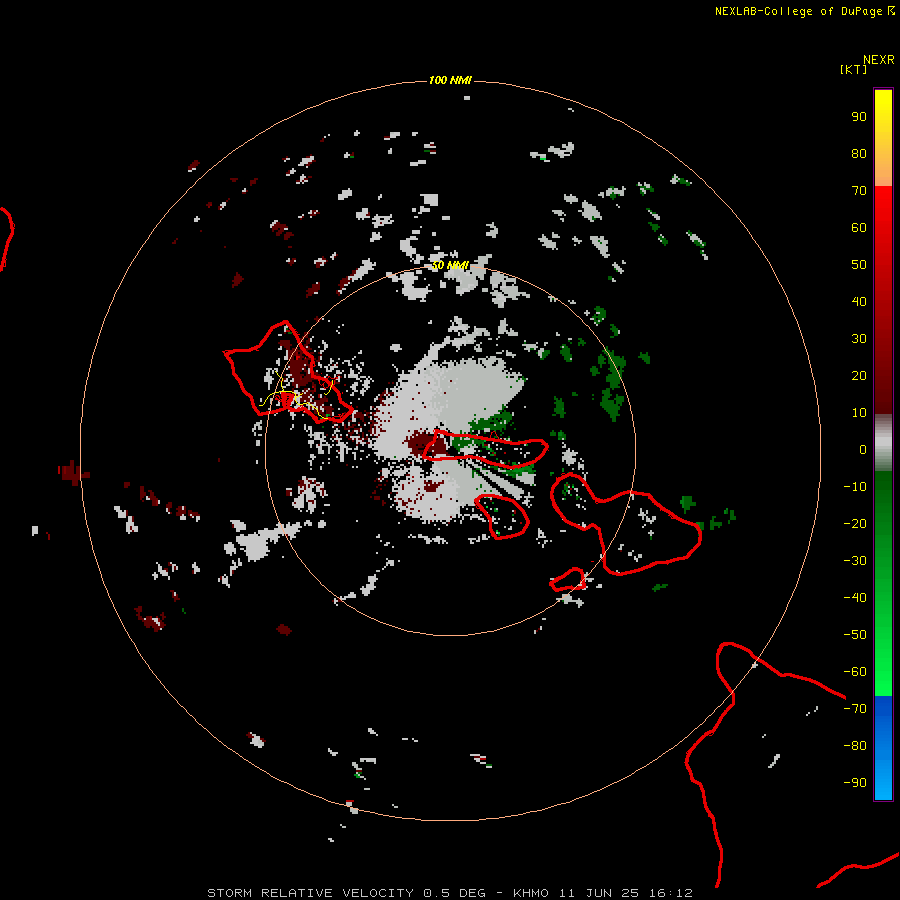The width and height of the screenshot is (900, 900).
Task: Click the NEXLAB-College of DuPage label
Action: tap(804, 11)
